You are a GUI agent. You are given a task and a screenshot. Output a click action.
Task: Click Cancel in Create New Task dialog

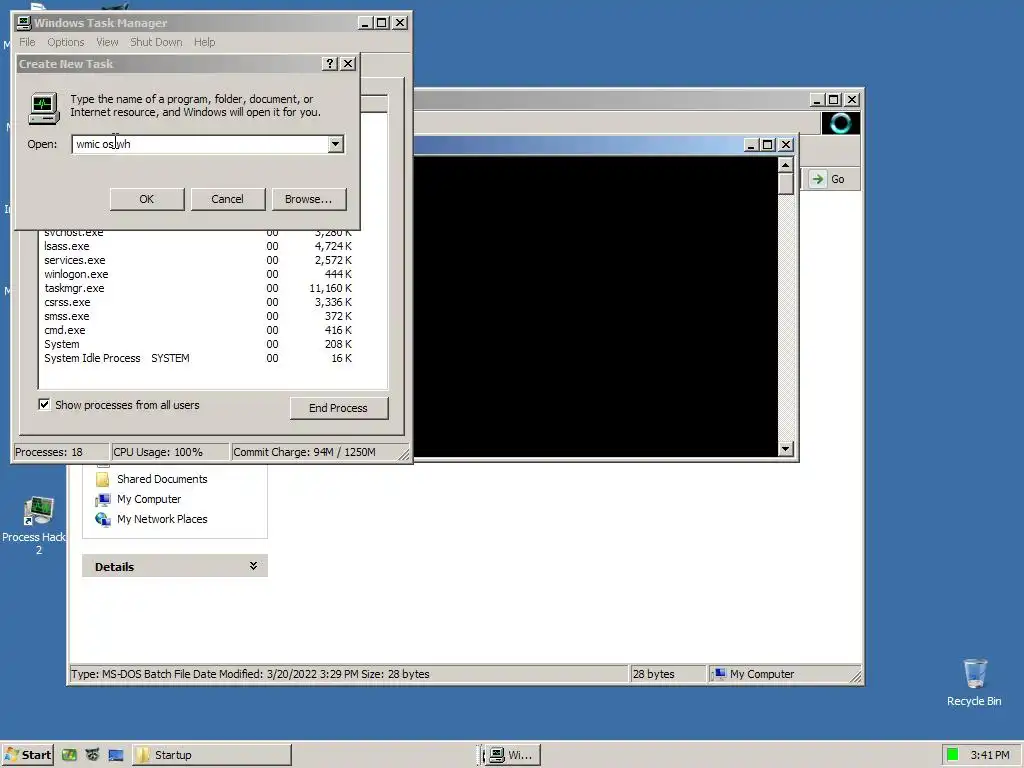(227, 199)
